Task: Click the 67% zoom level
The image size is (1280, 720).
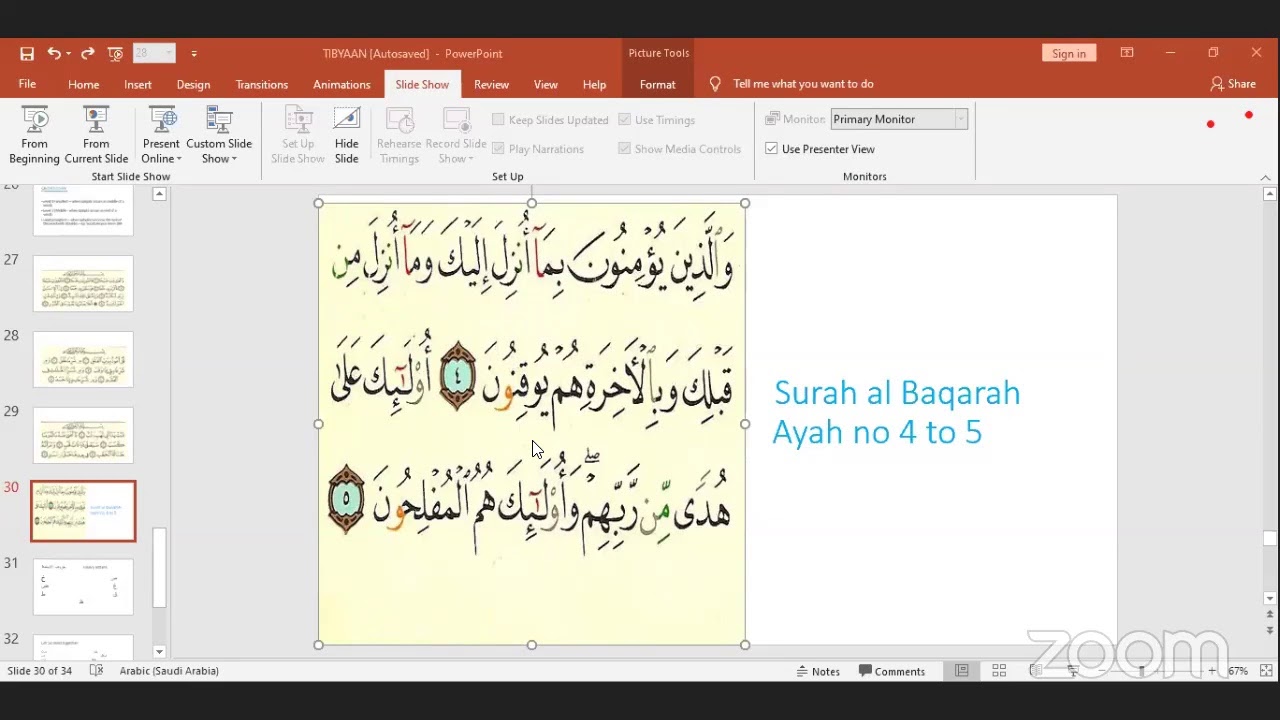Action: 1239,671
